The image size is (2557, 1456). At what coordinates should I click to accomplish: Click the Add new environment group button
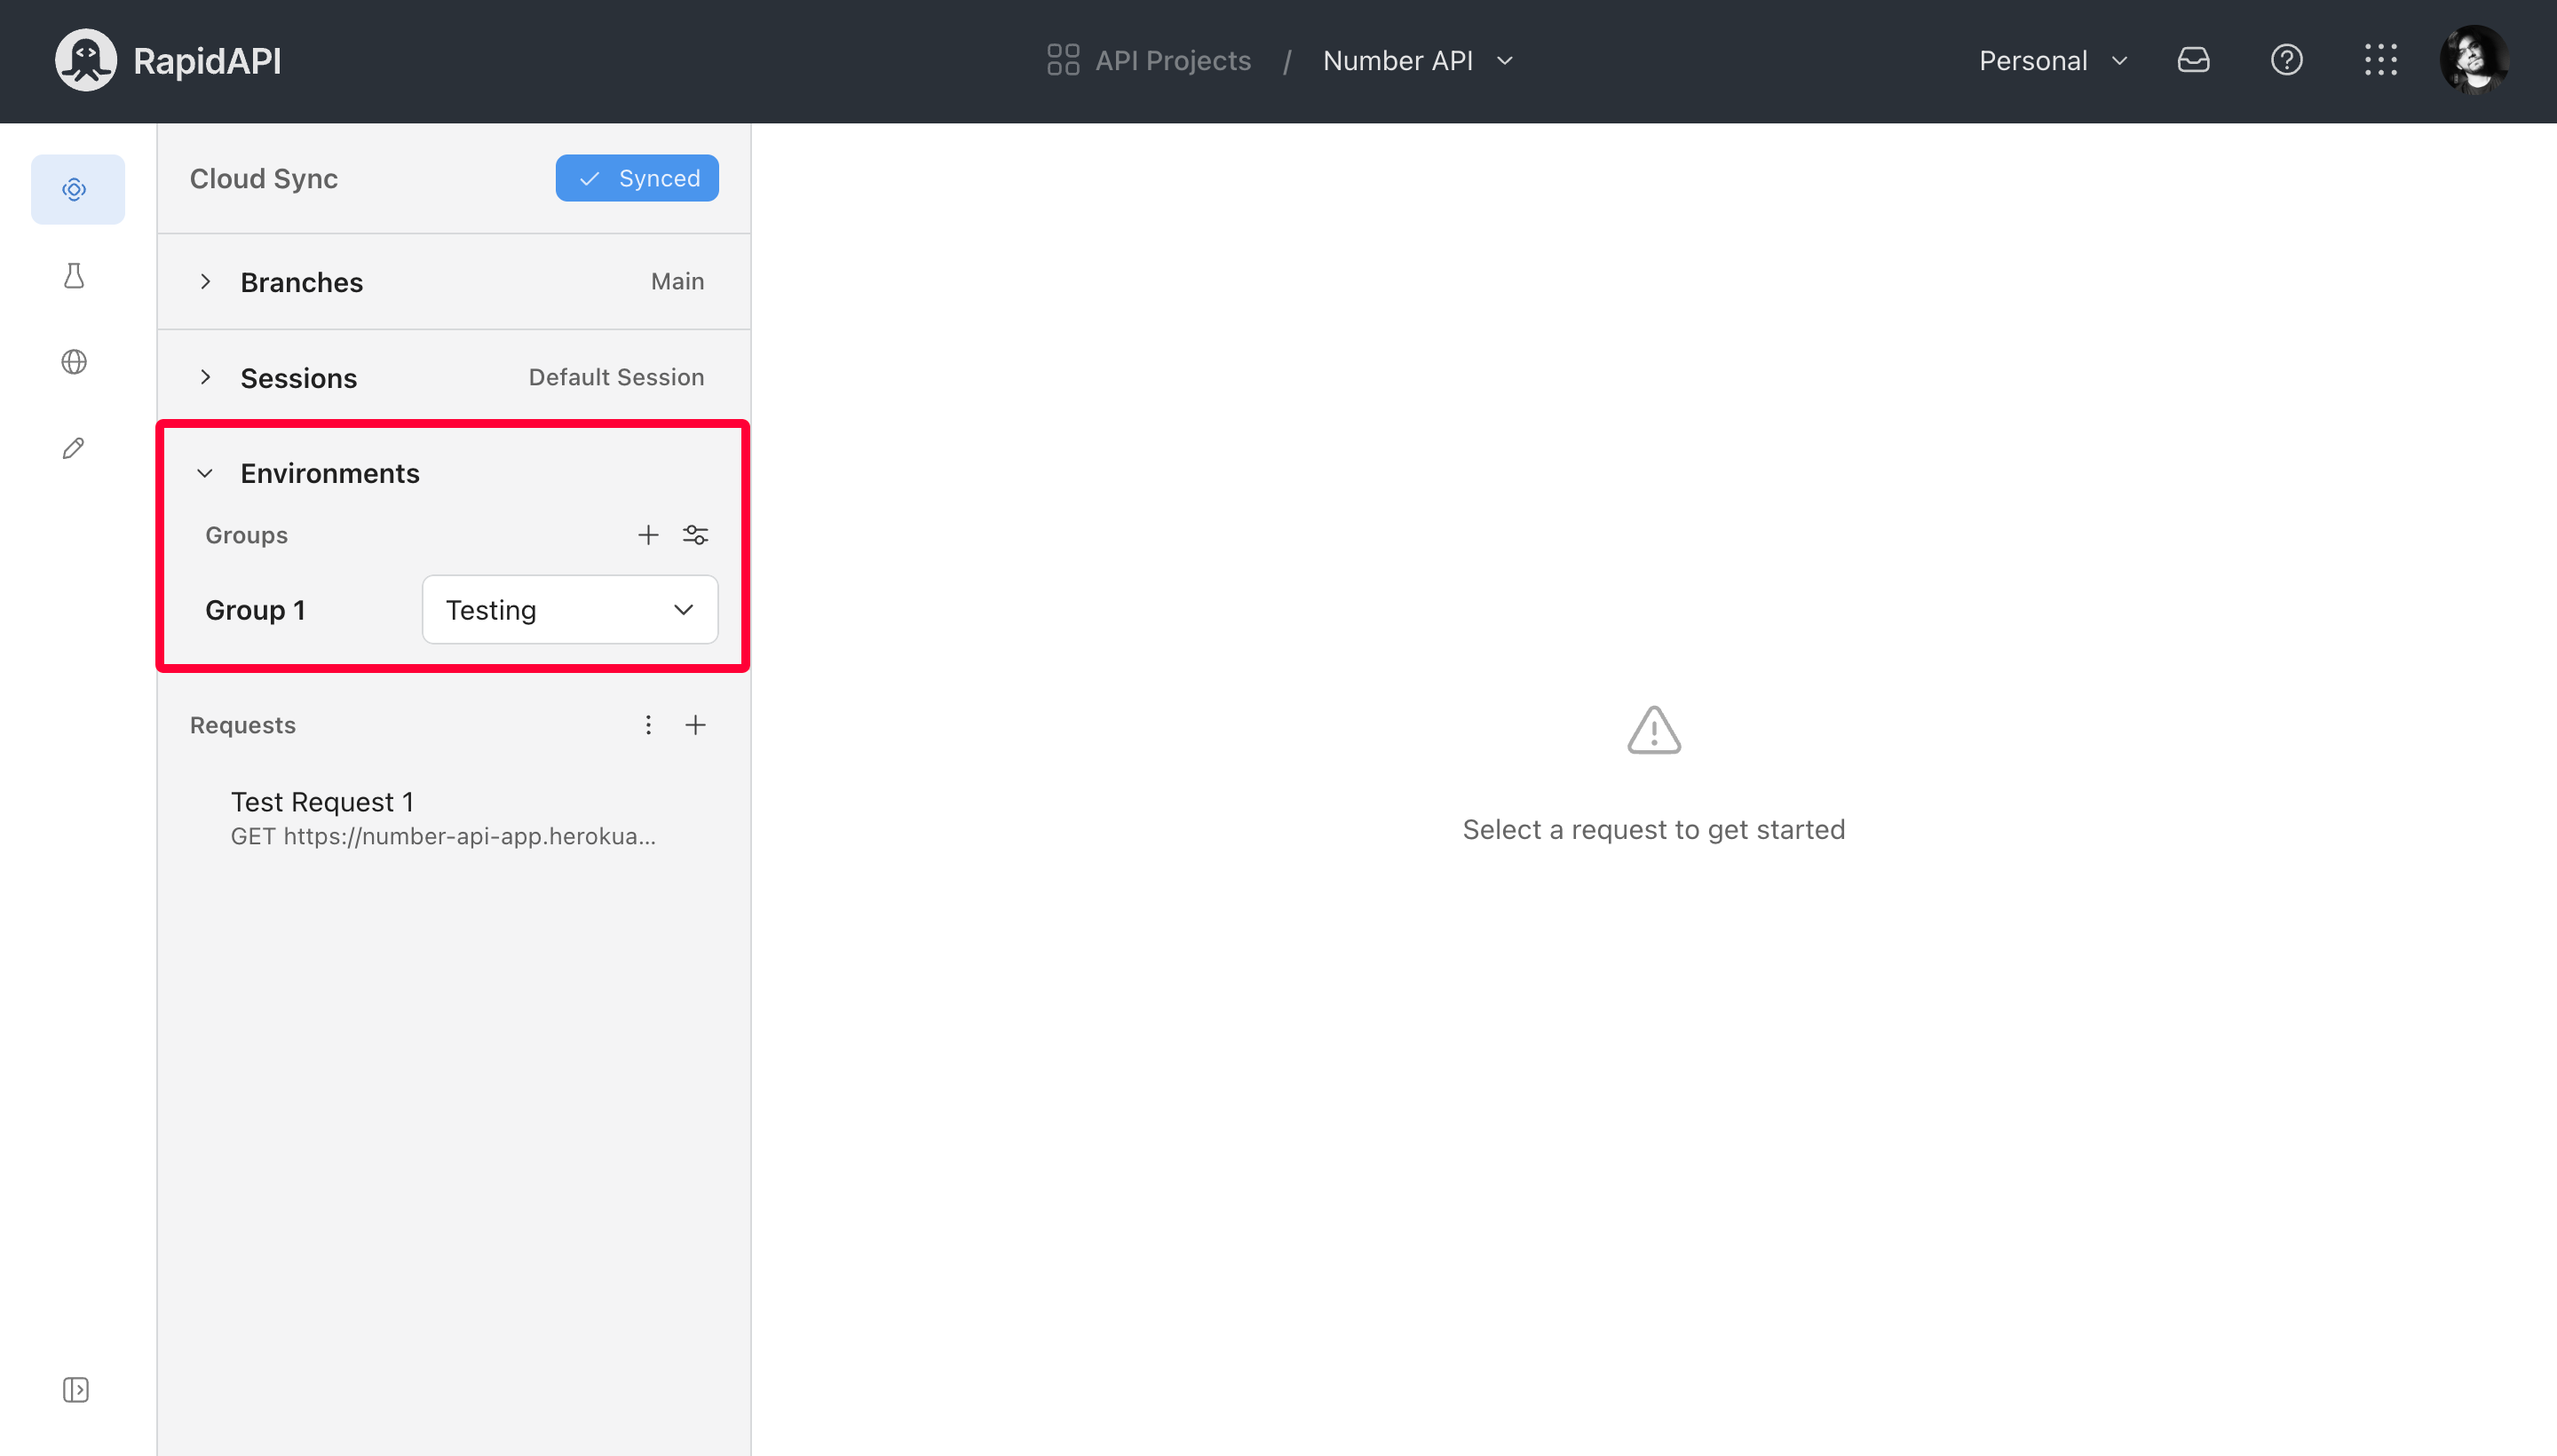pos(648,534)
